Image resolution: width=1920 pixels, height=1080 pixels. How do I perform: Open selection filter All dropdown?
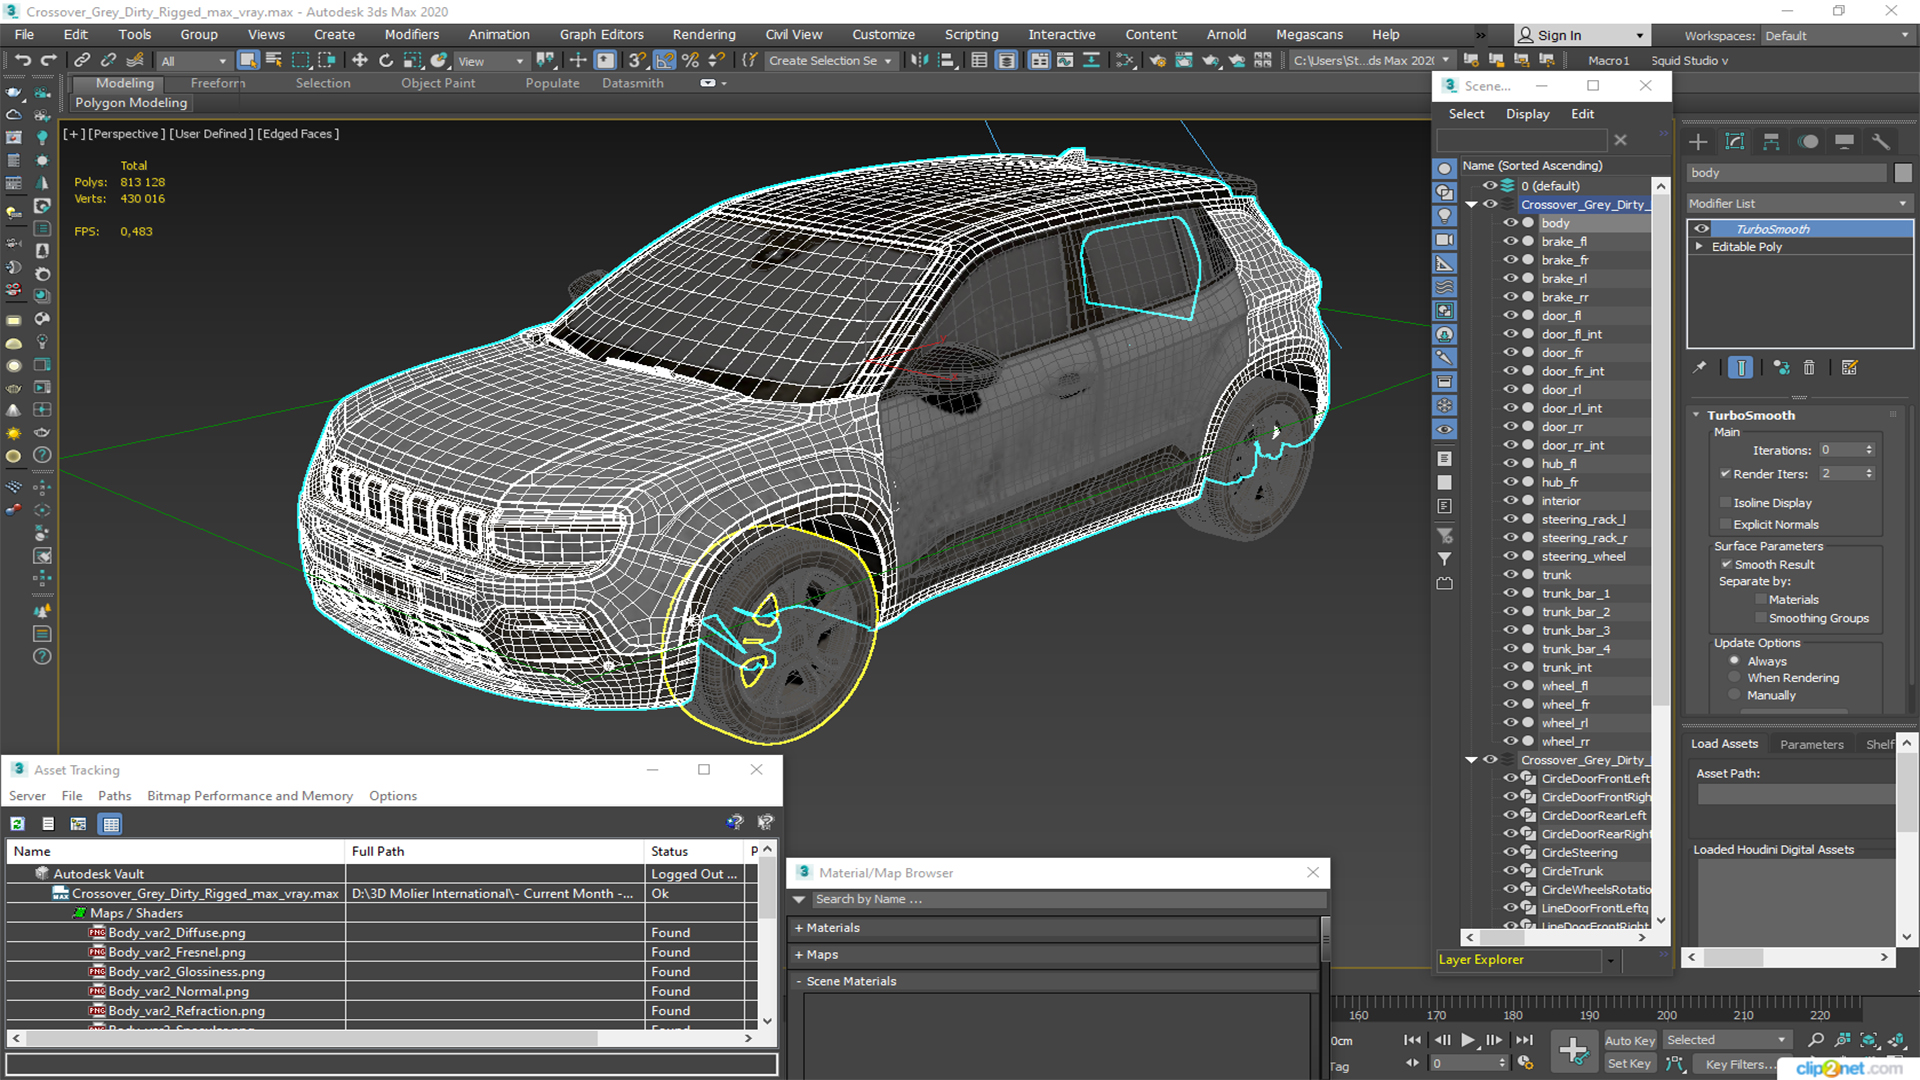[x=193, y=61]
